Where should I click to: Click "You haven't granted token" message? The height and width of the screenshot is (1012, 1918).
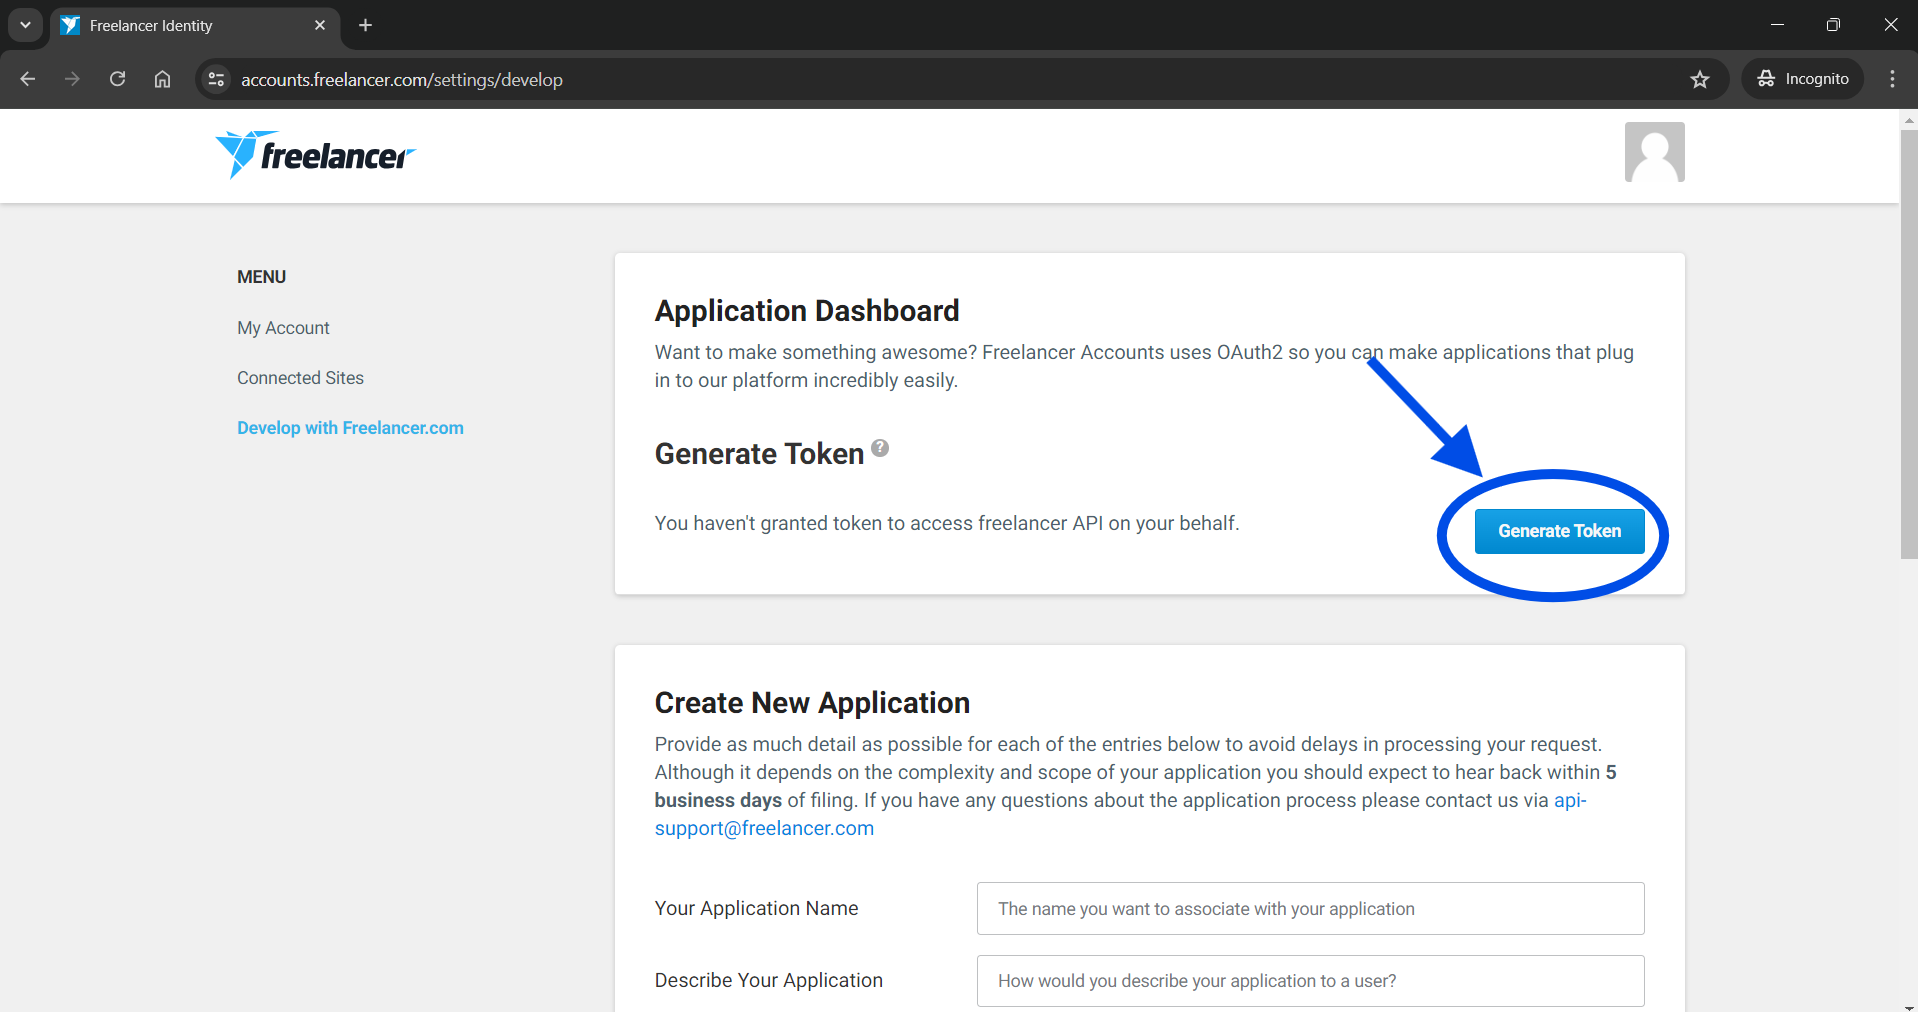[x=947, y=523]
